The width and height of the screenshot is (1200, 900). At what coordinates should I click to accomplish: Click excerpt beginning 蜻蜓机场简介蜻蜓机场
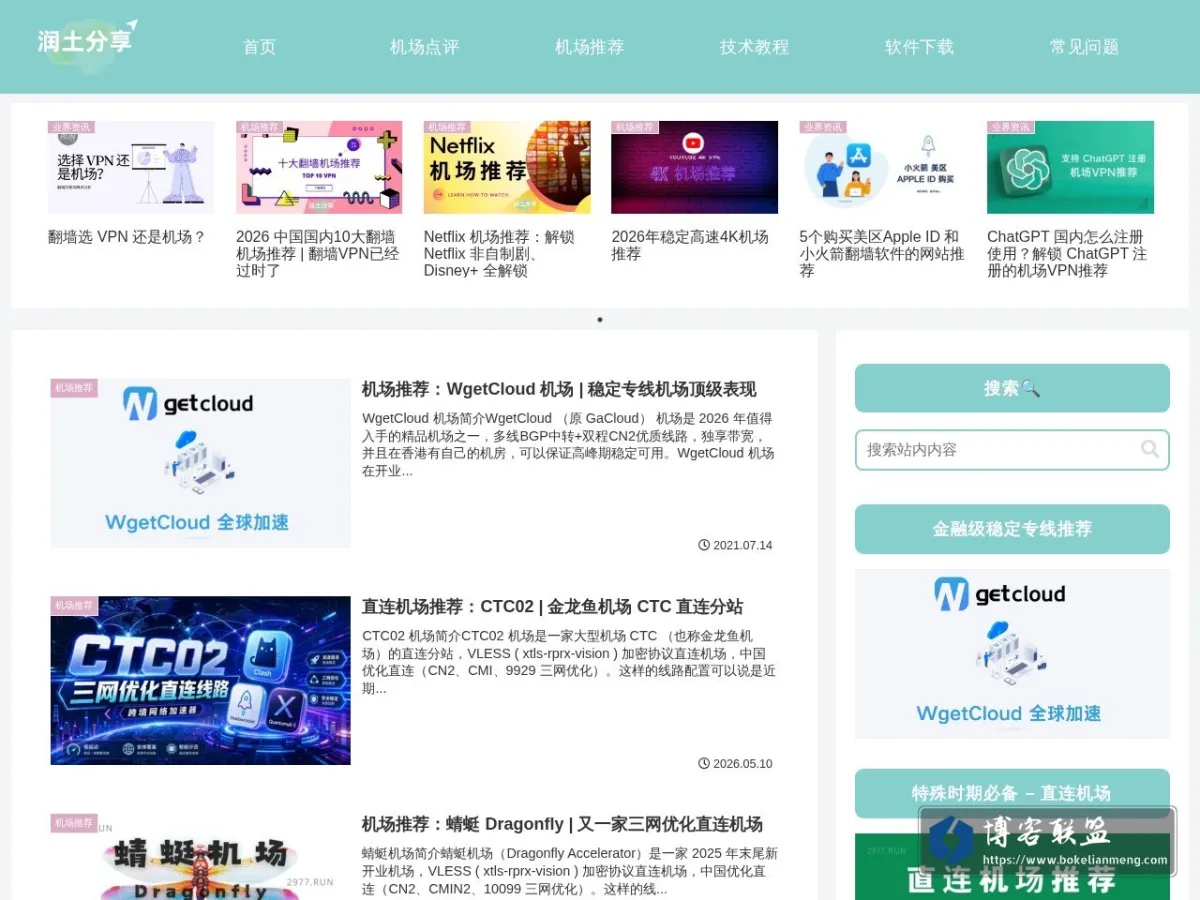[570, 871]
